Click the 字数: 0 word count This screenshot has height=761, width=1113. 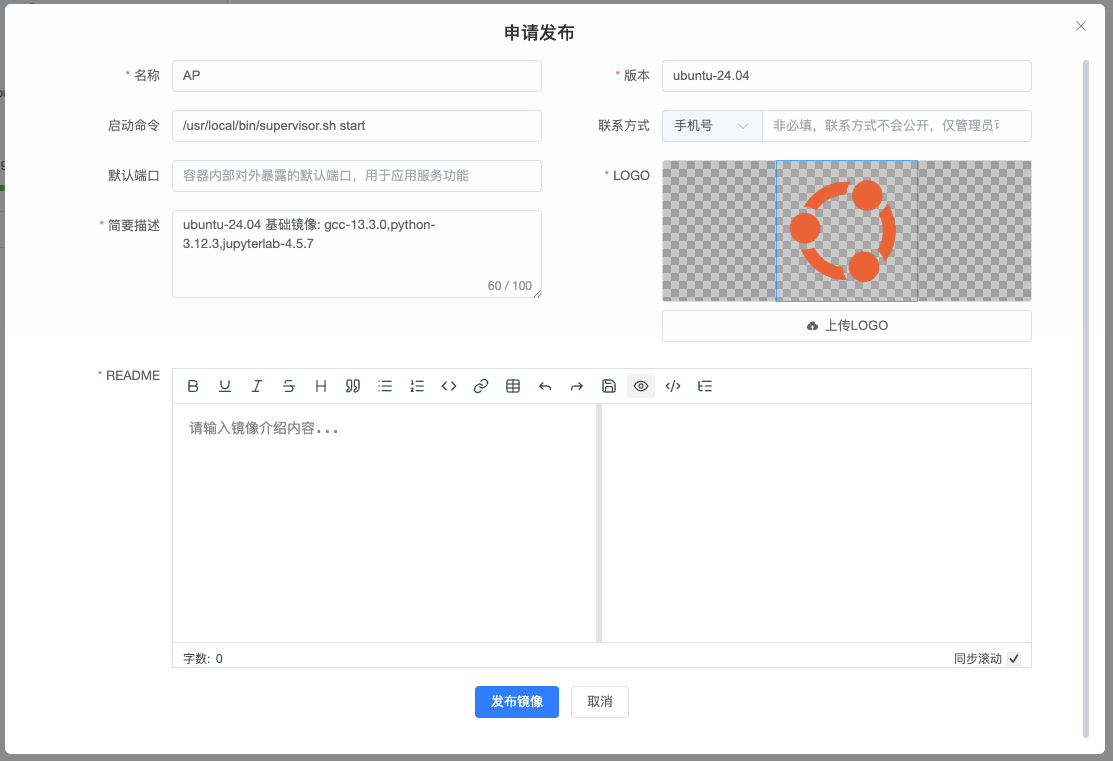pyautogui.click(x=203, y=659)
